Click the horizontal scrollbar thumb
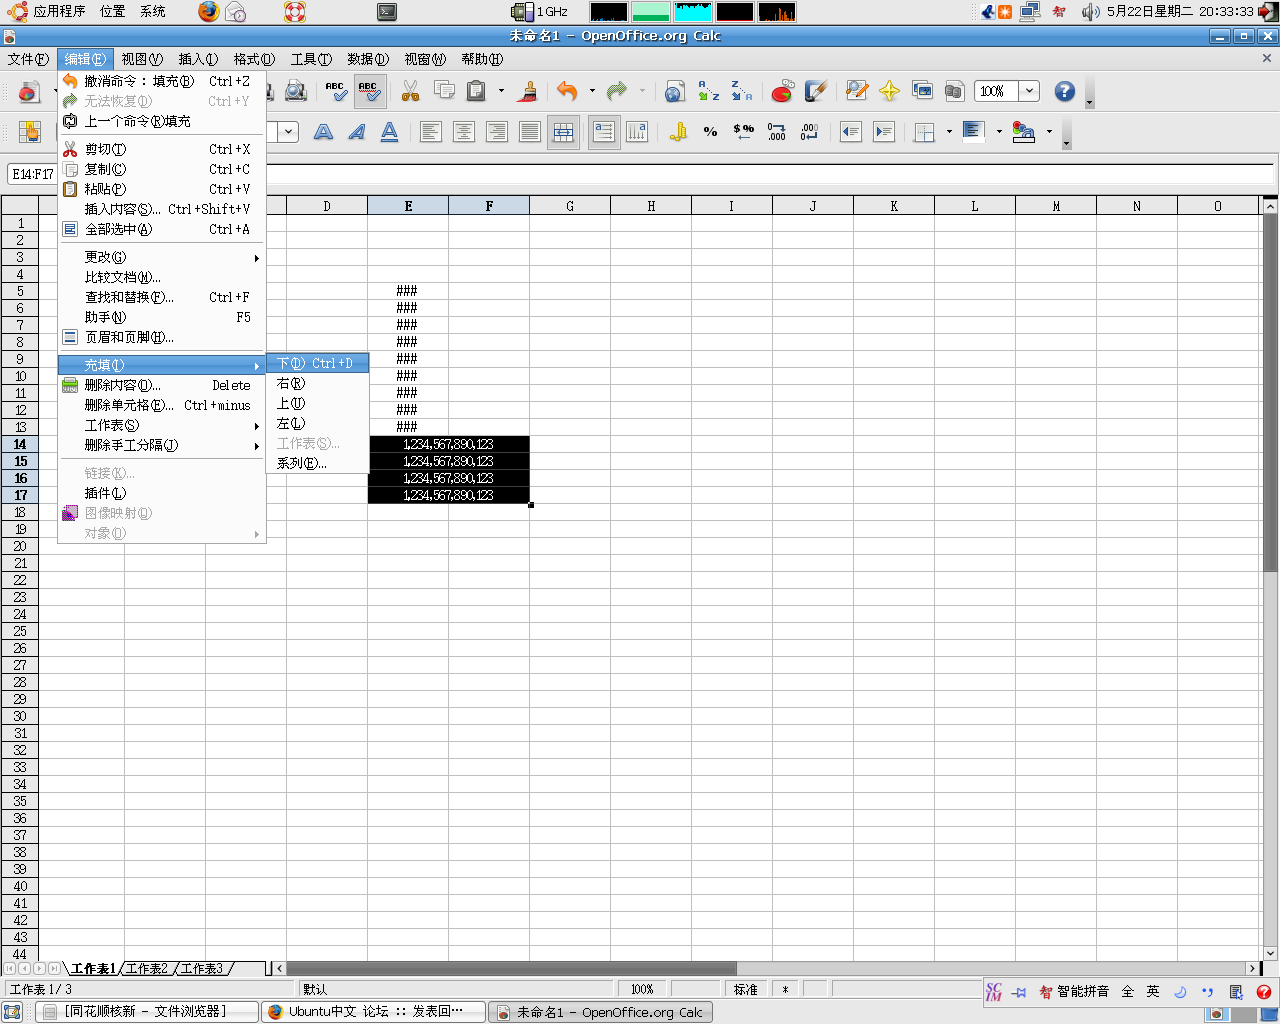1280x1024 pixels. [511, 968]
